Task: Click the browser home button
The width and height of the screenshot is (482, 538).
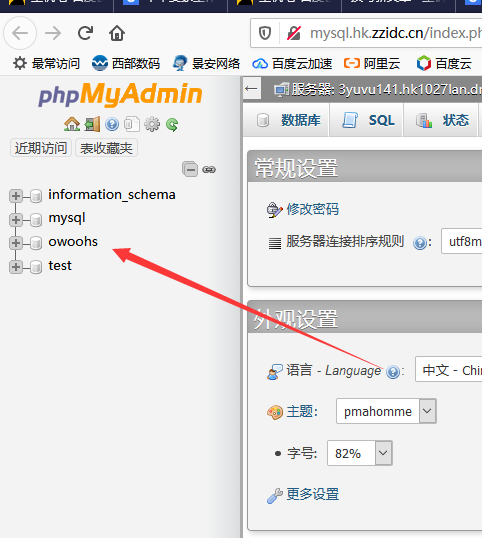Action: (117, 33)
